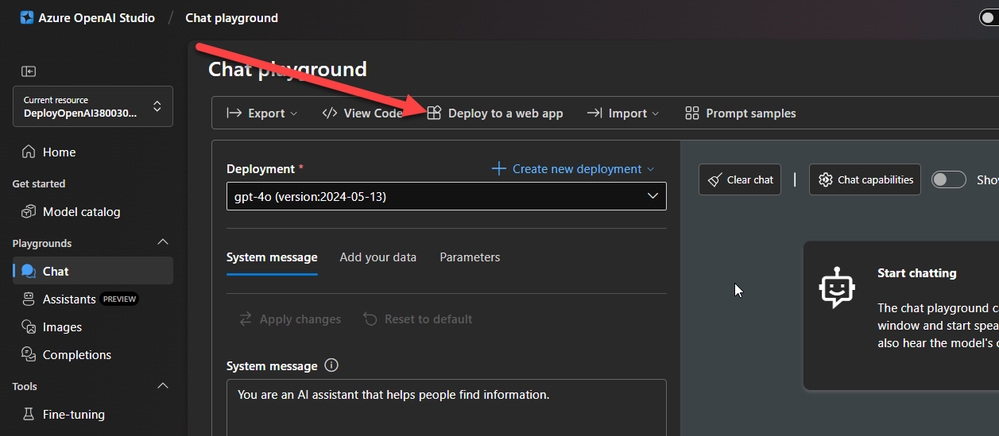Click the Chat playground breadcrumb
Screen dimensions: 999x436
pyautogui.click(x=231, y=18)
